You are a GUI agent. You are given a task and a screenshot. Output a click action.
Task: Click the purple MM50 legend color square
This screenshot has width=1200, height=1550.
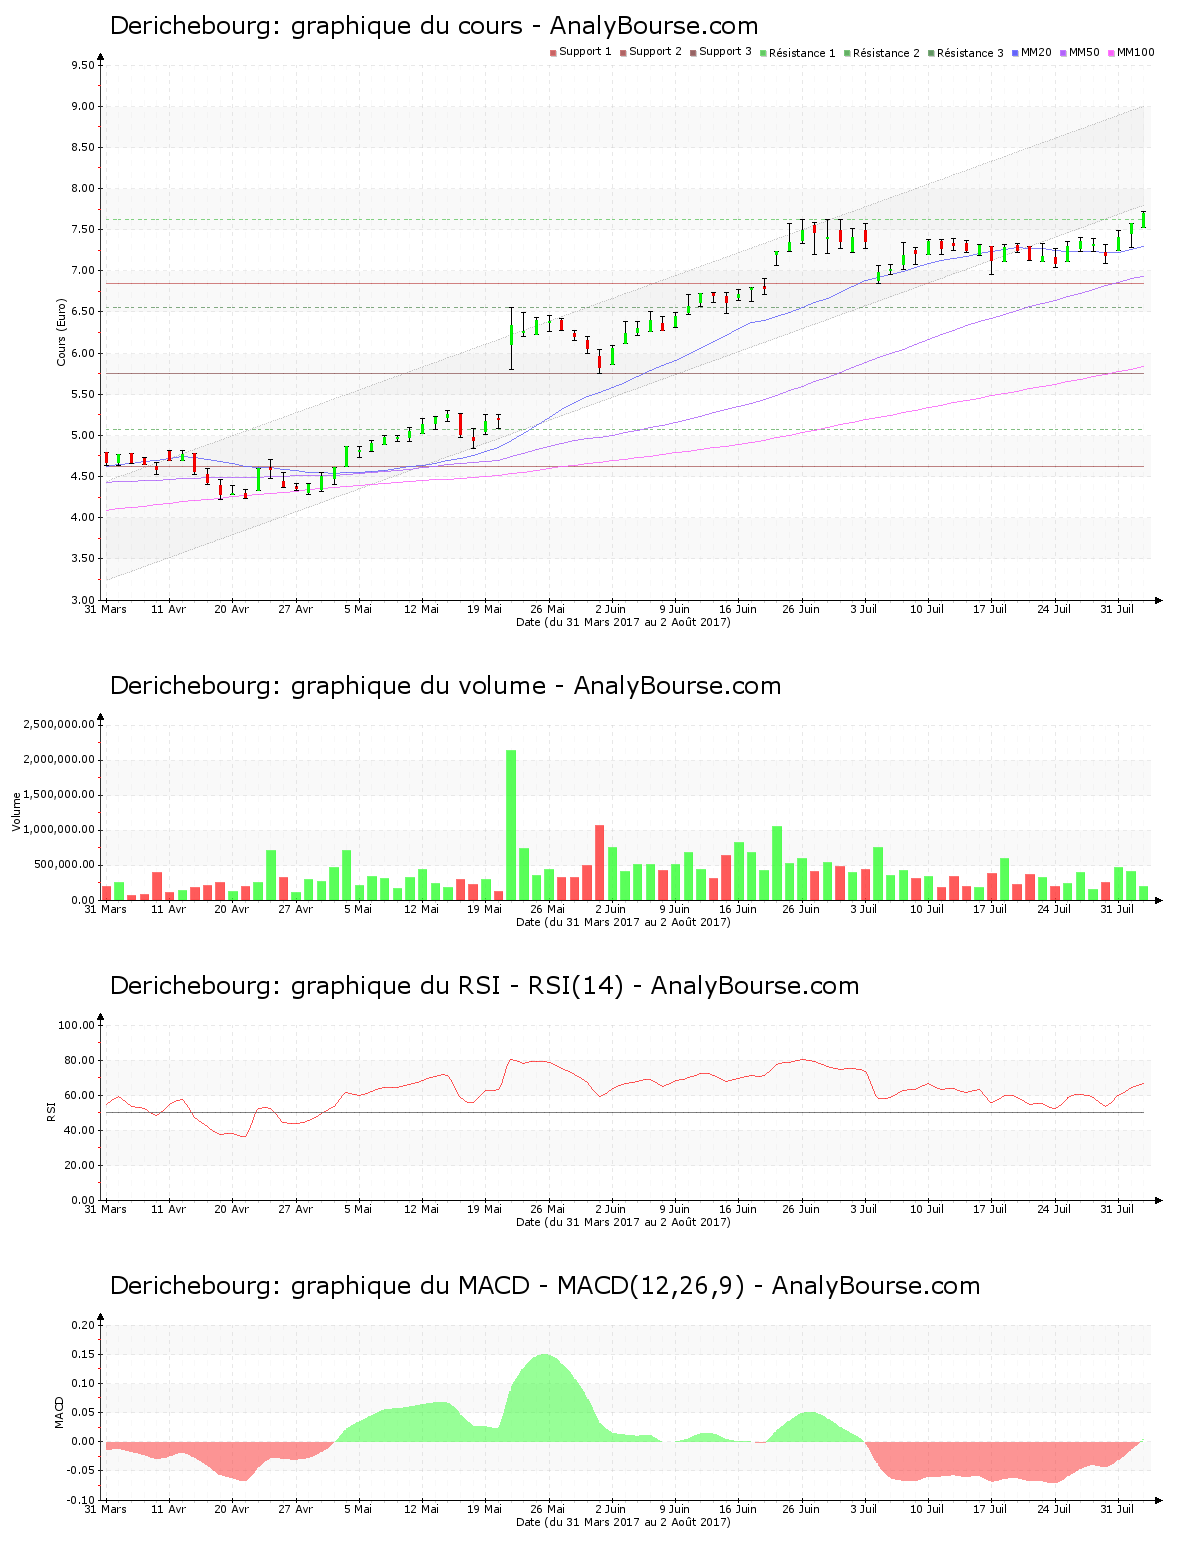[1064, 52]
